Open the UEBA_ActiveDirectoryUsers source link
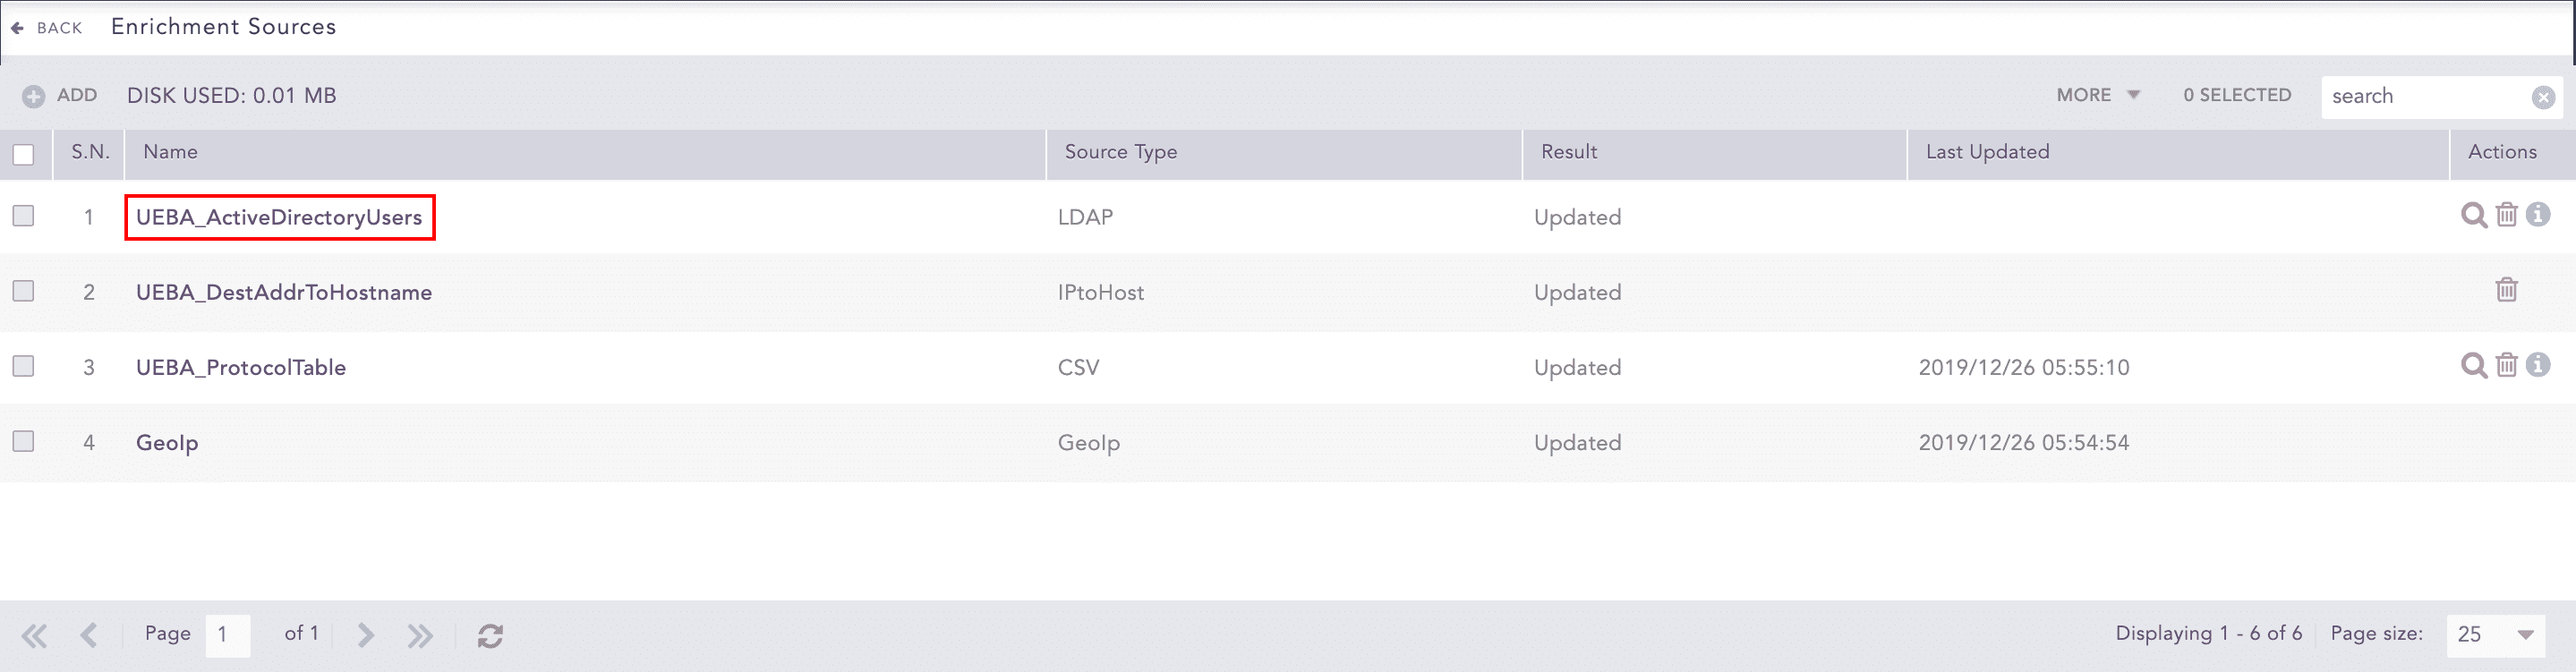 click(x=279, y=217)
